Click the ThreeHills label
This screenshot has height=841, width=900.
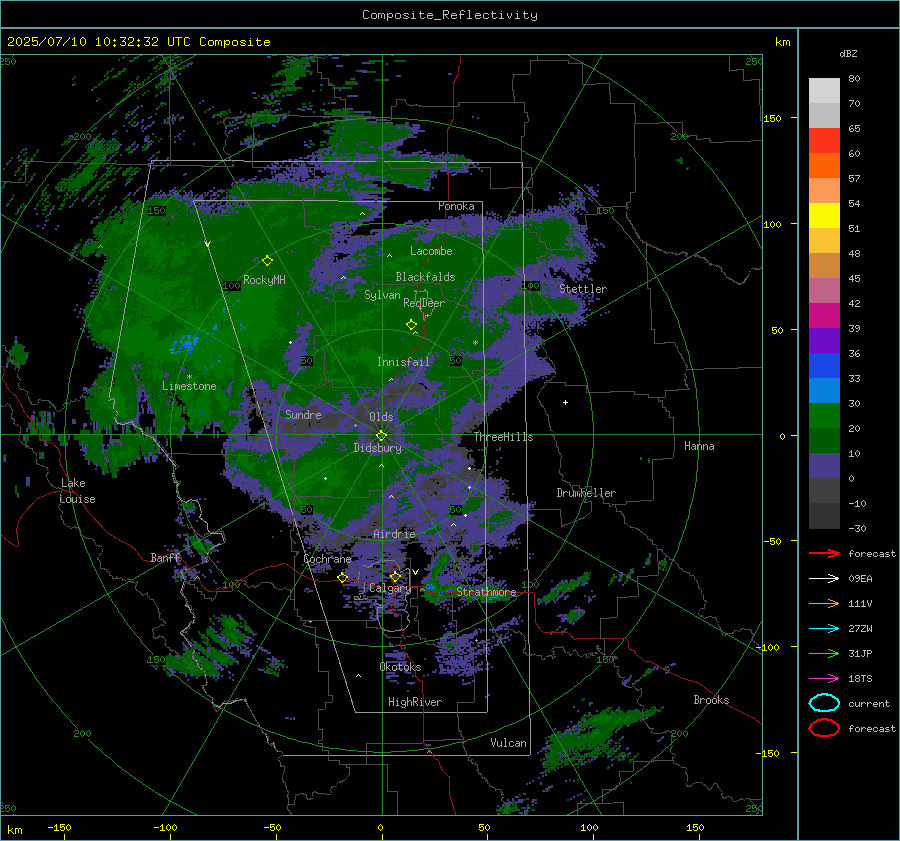503,437
